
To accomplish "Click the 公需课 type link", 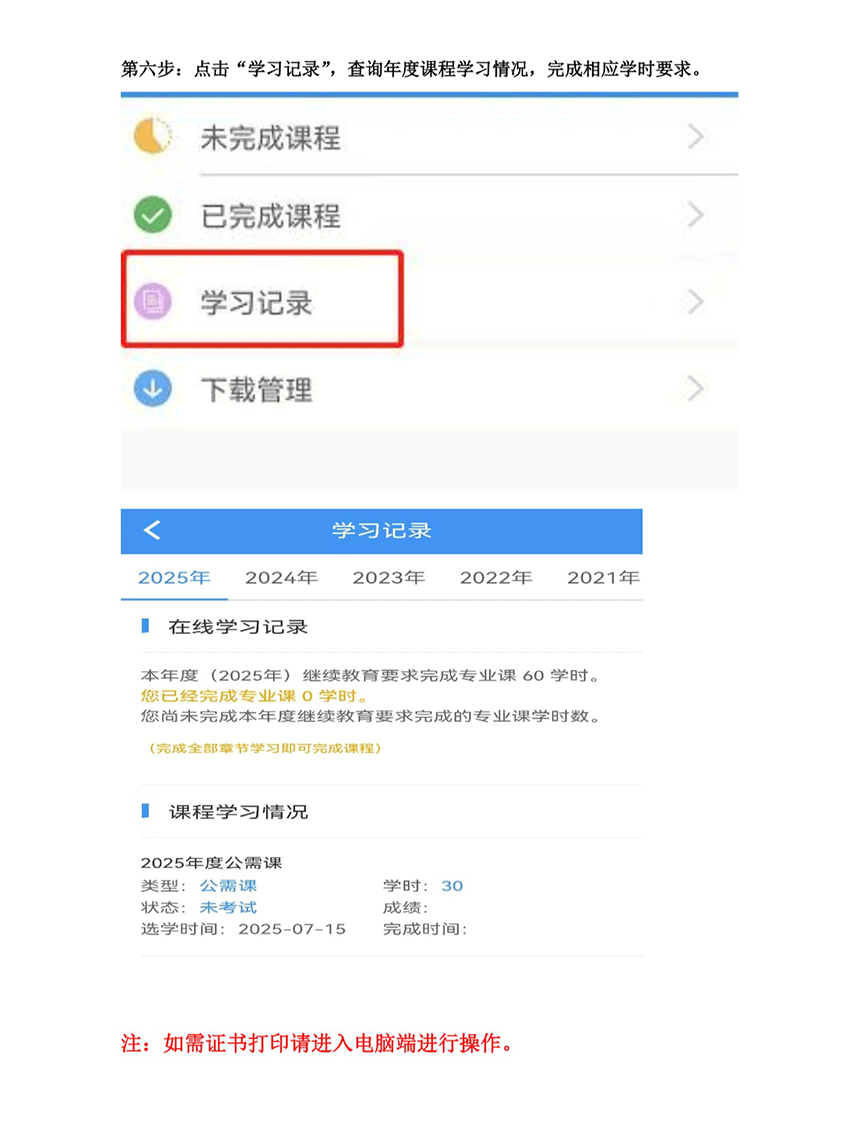I will (228, 886).
